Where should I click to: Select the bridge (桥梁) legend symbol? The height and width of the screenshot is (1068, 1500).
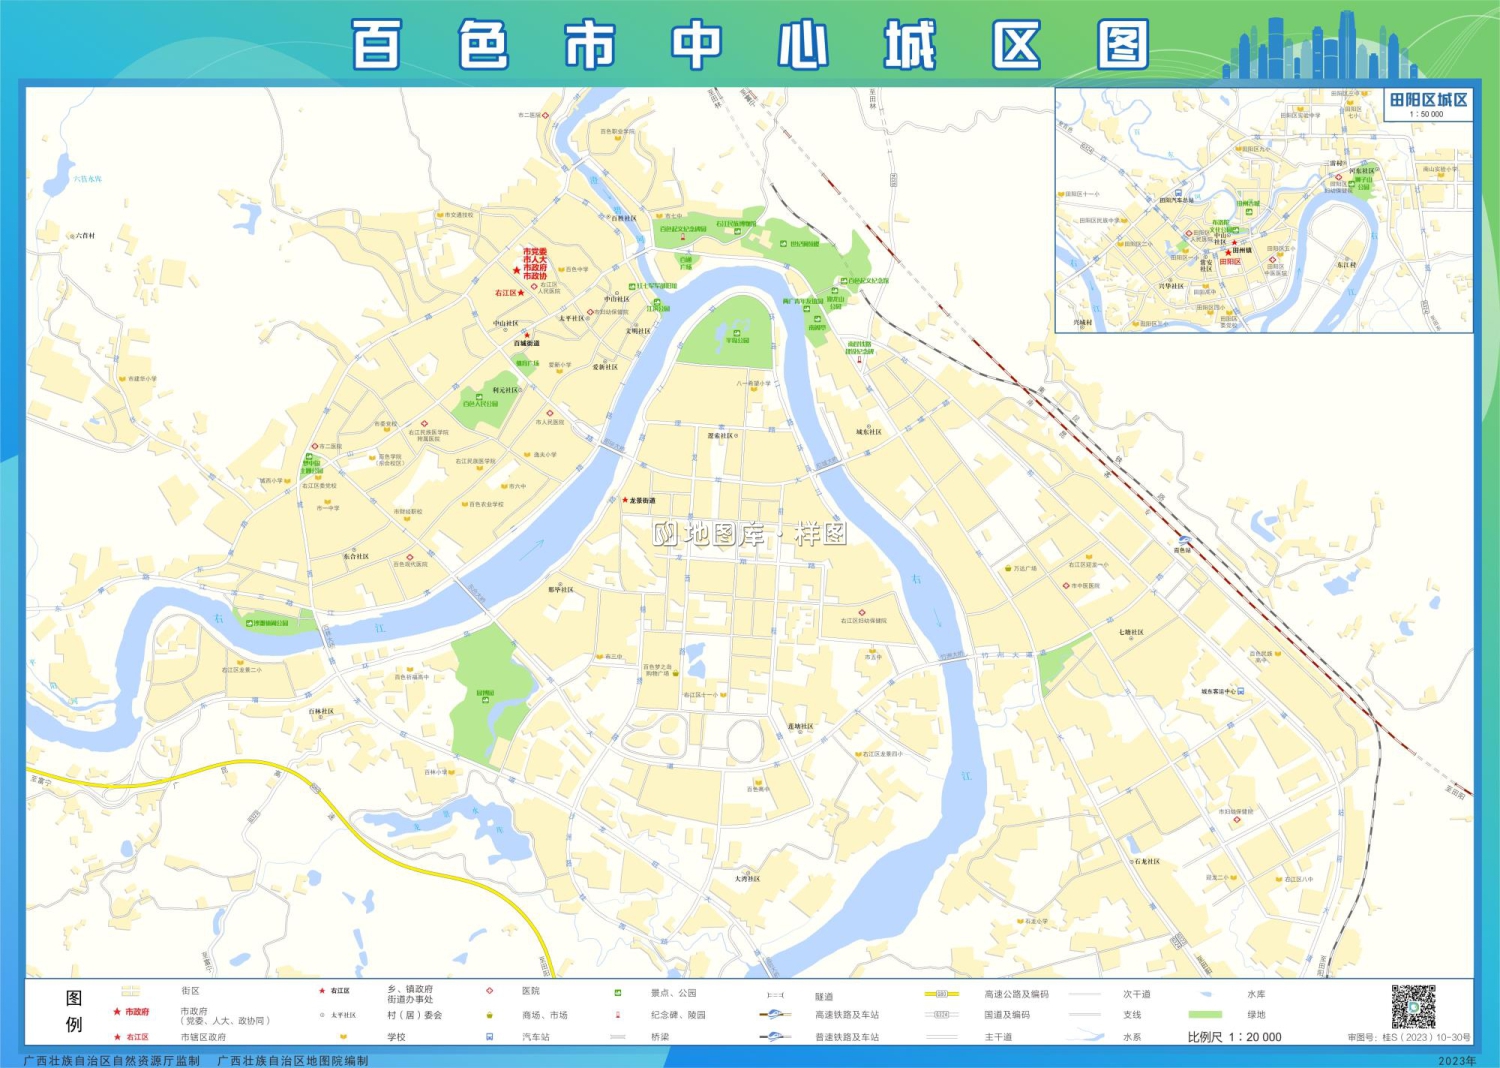(x=616, y=1036)
